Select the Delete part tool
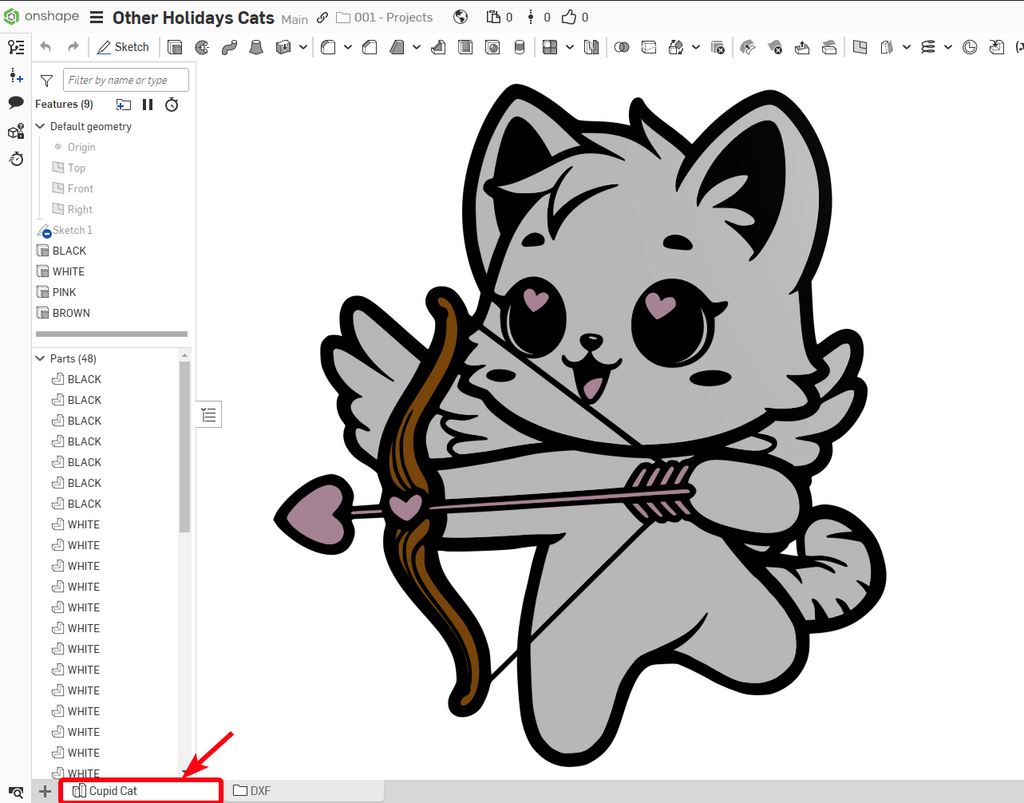 pyautogui.click(x=717, y=47)
